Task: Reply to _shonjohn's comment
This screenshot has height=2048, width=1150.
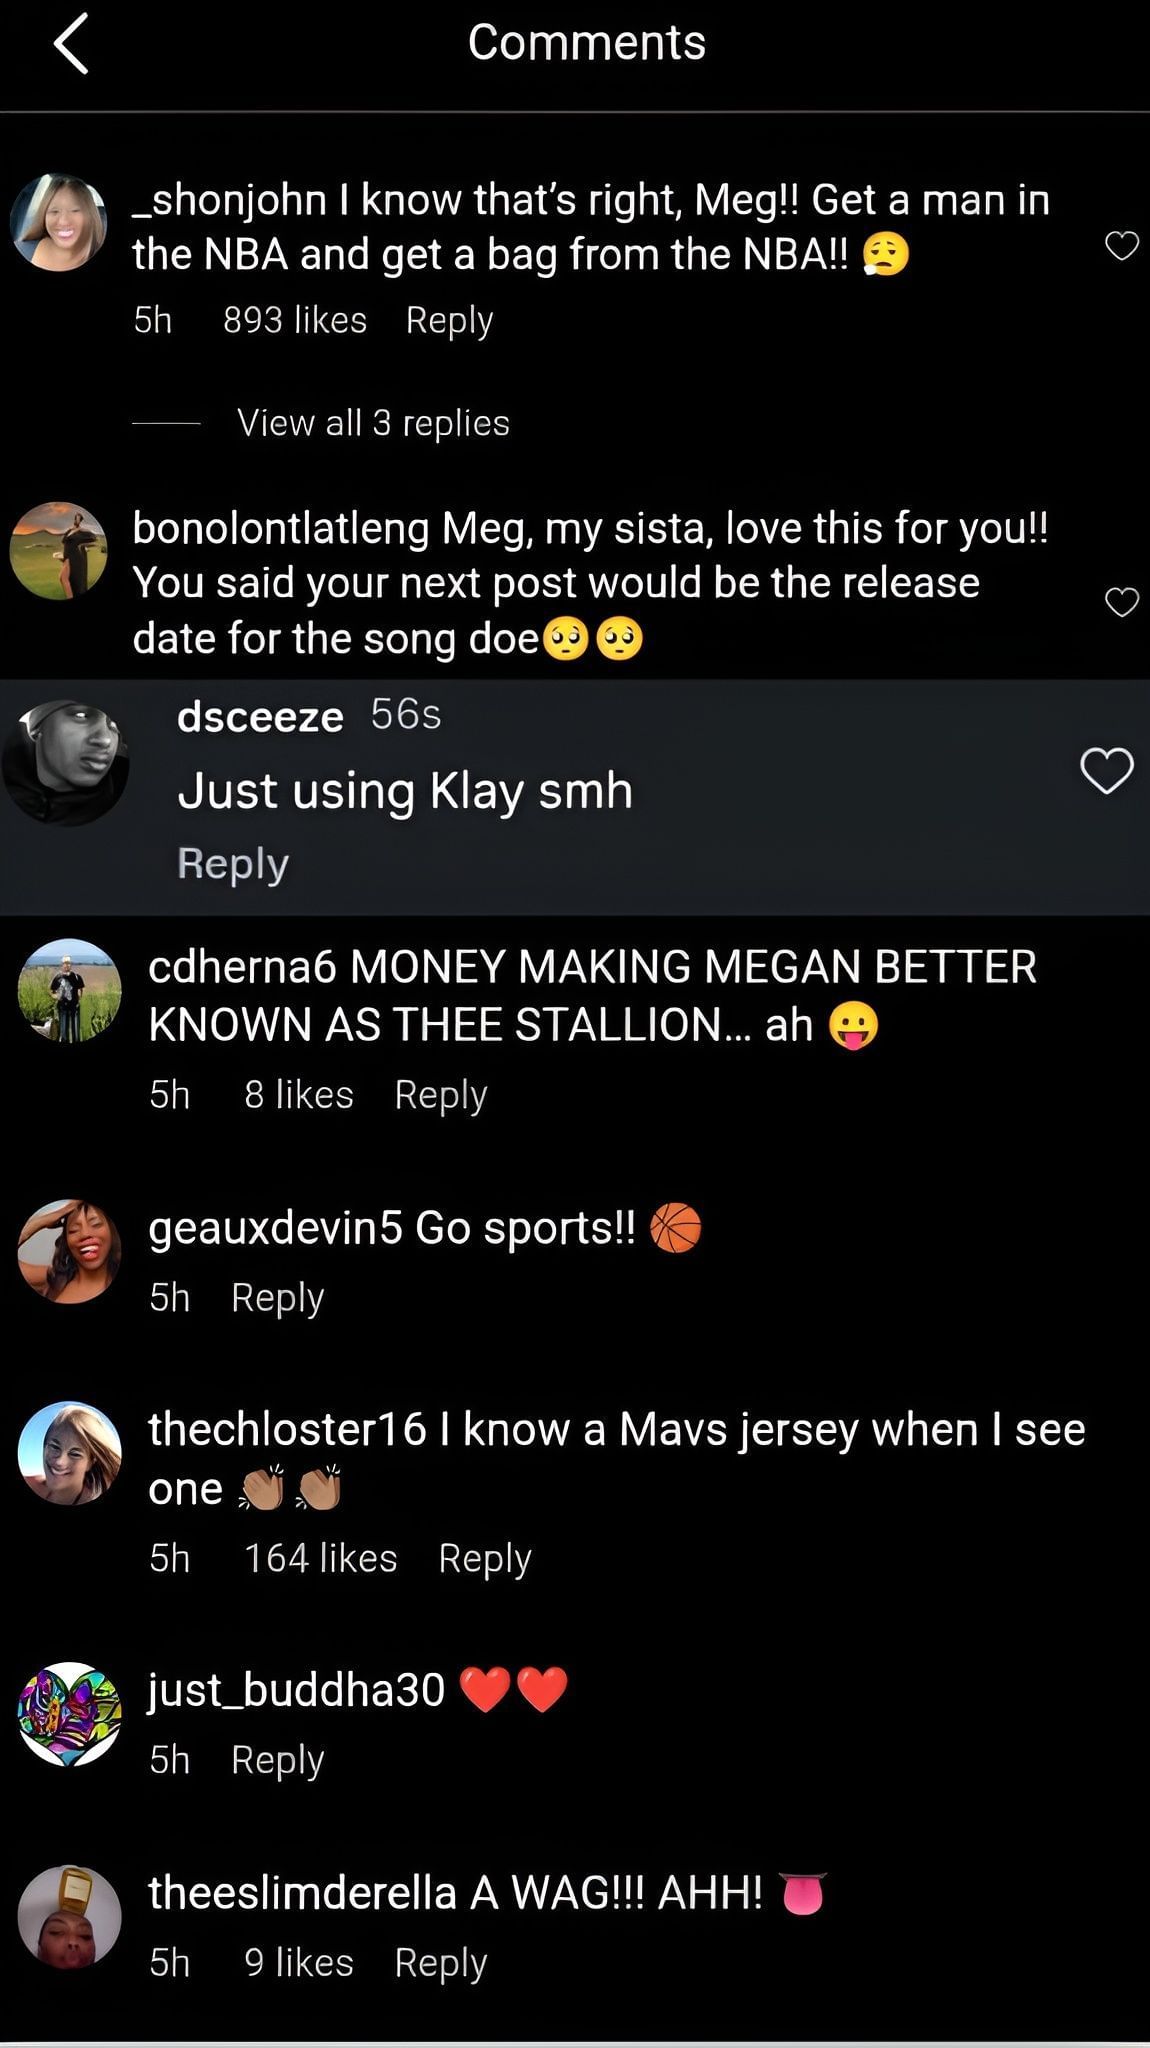Action: (449, 321)
